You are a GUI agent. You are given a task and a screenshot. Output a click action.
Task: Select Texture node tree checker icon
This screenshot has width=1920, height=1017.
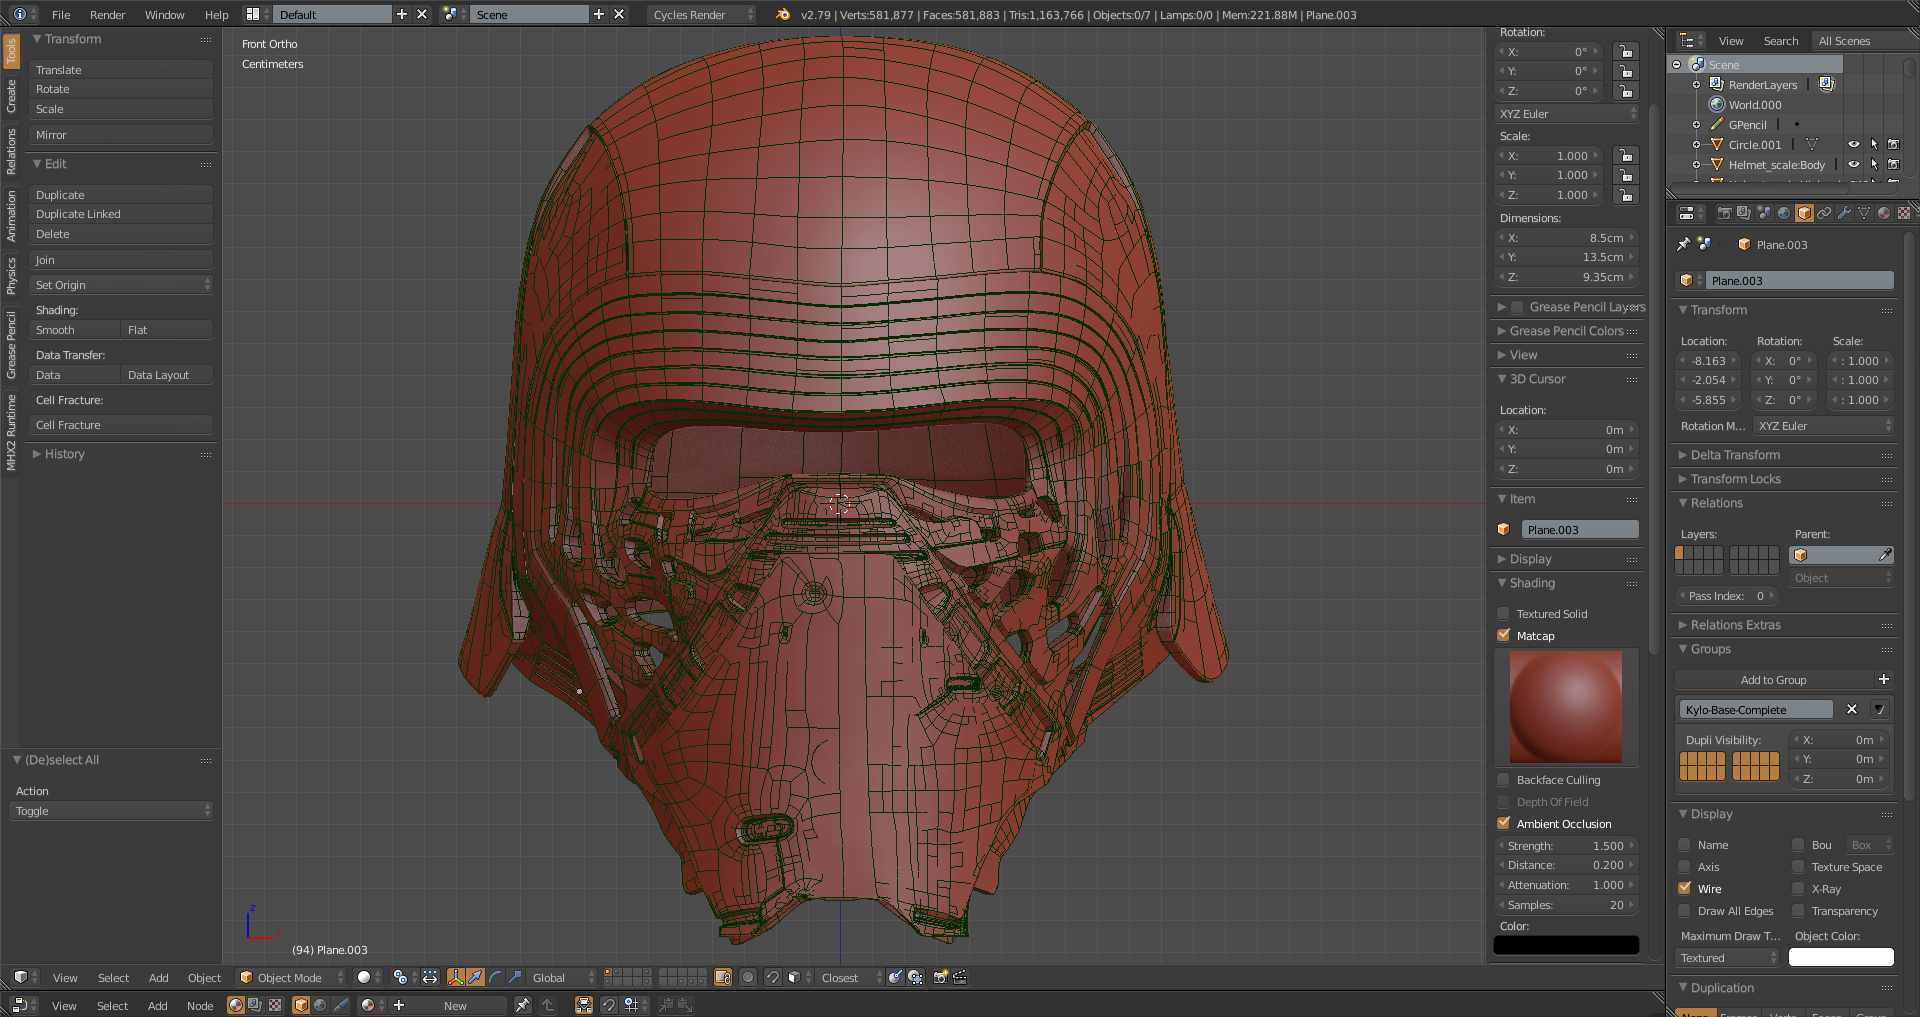[x=275, y=1005]
